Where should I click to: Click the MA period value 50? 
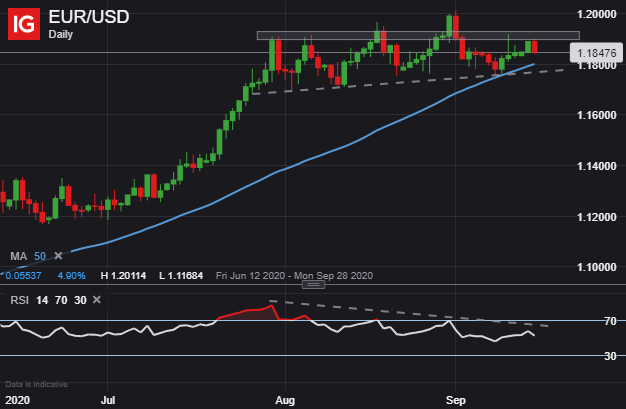[x=40, y=256]
